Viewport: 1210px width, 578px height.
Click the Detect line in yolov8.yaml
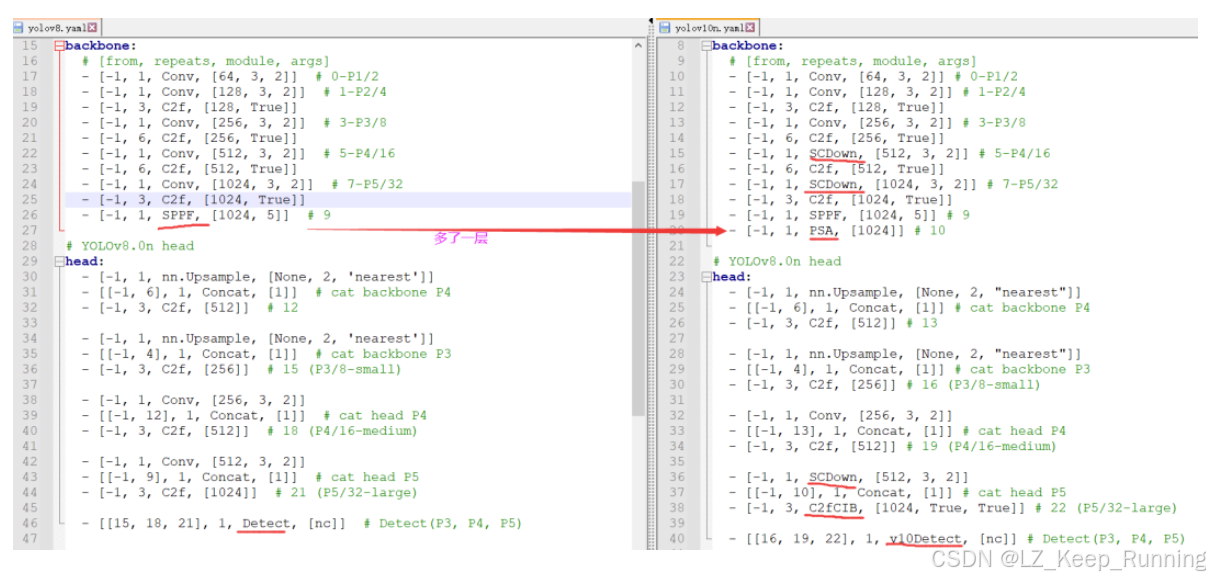(302, 523)
